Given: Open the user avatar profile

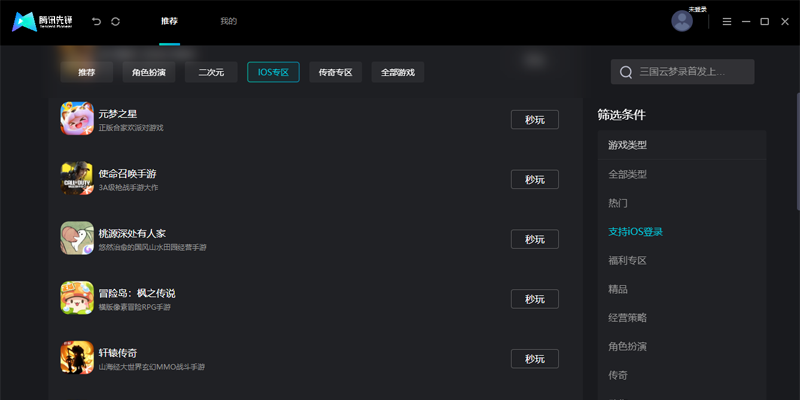Looking at the screenshot, I should click(682, 21).
